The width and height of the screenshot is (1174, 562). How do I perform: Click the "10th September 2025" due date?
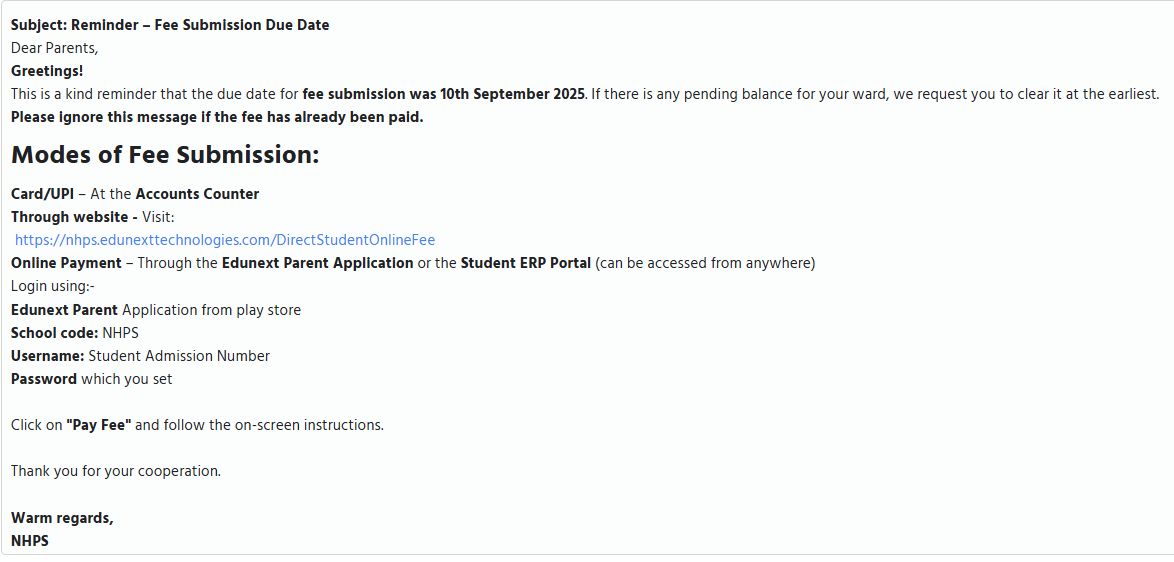coord(512,94)
